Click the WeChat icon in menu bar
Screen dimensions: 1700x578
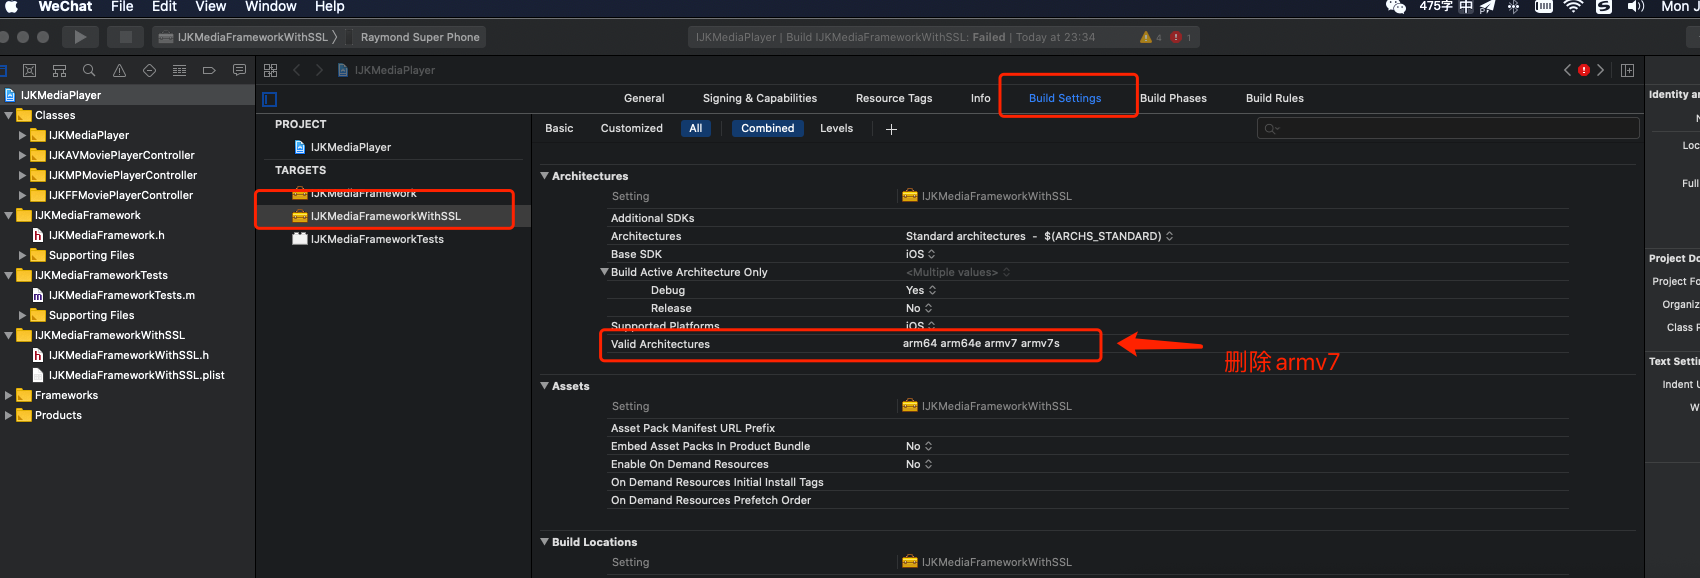(x=1396, y=7)
